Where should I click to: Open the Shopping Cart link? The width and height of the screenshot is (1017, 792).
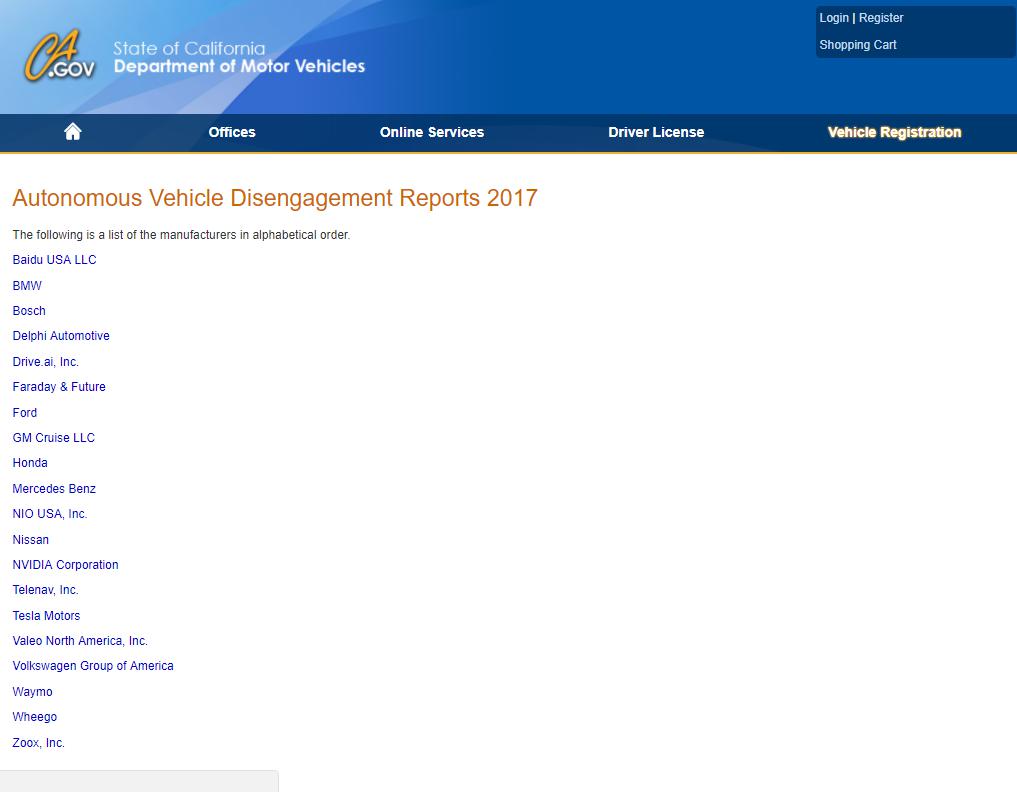pyautogui.click(x=857, y=45)
